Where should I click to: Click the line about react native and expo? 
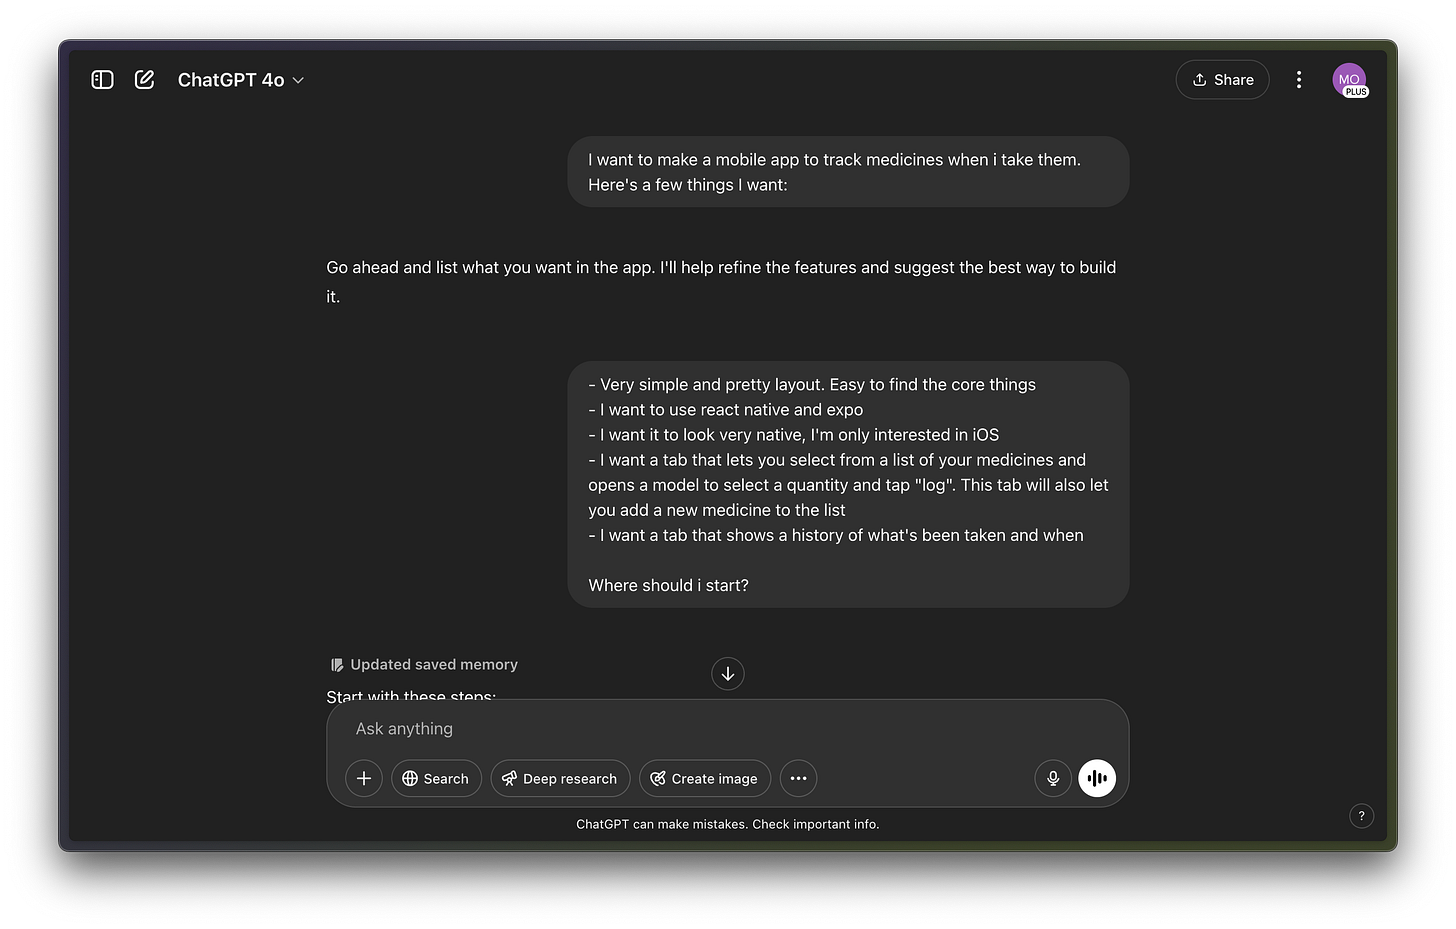point(726,410)
